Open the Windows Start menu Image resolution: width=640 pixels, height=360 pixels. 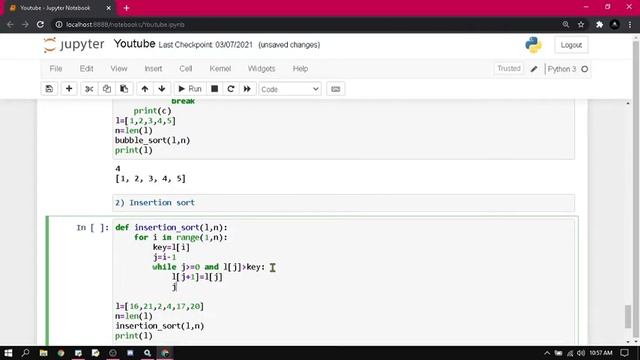(8, 353)
